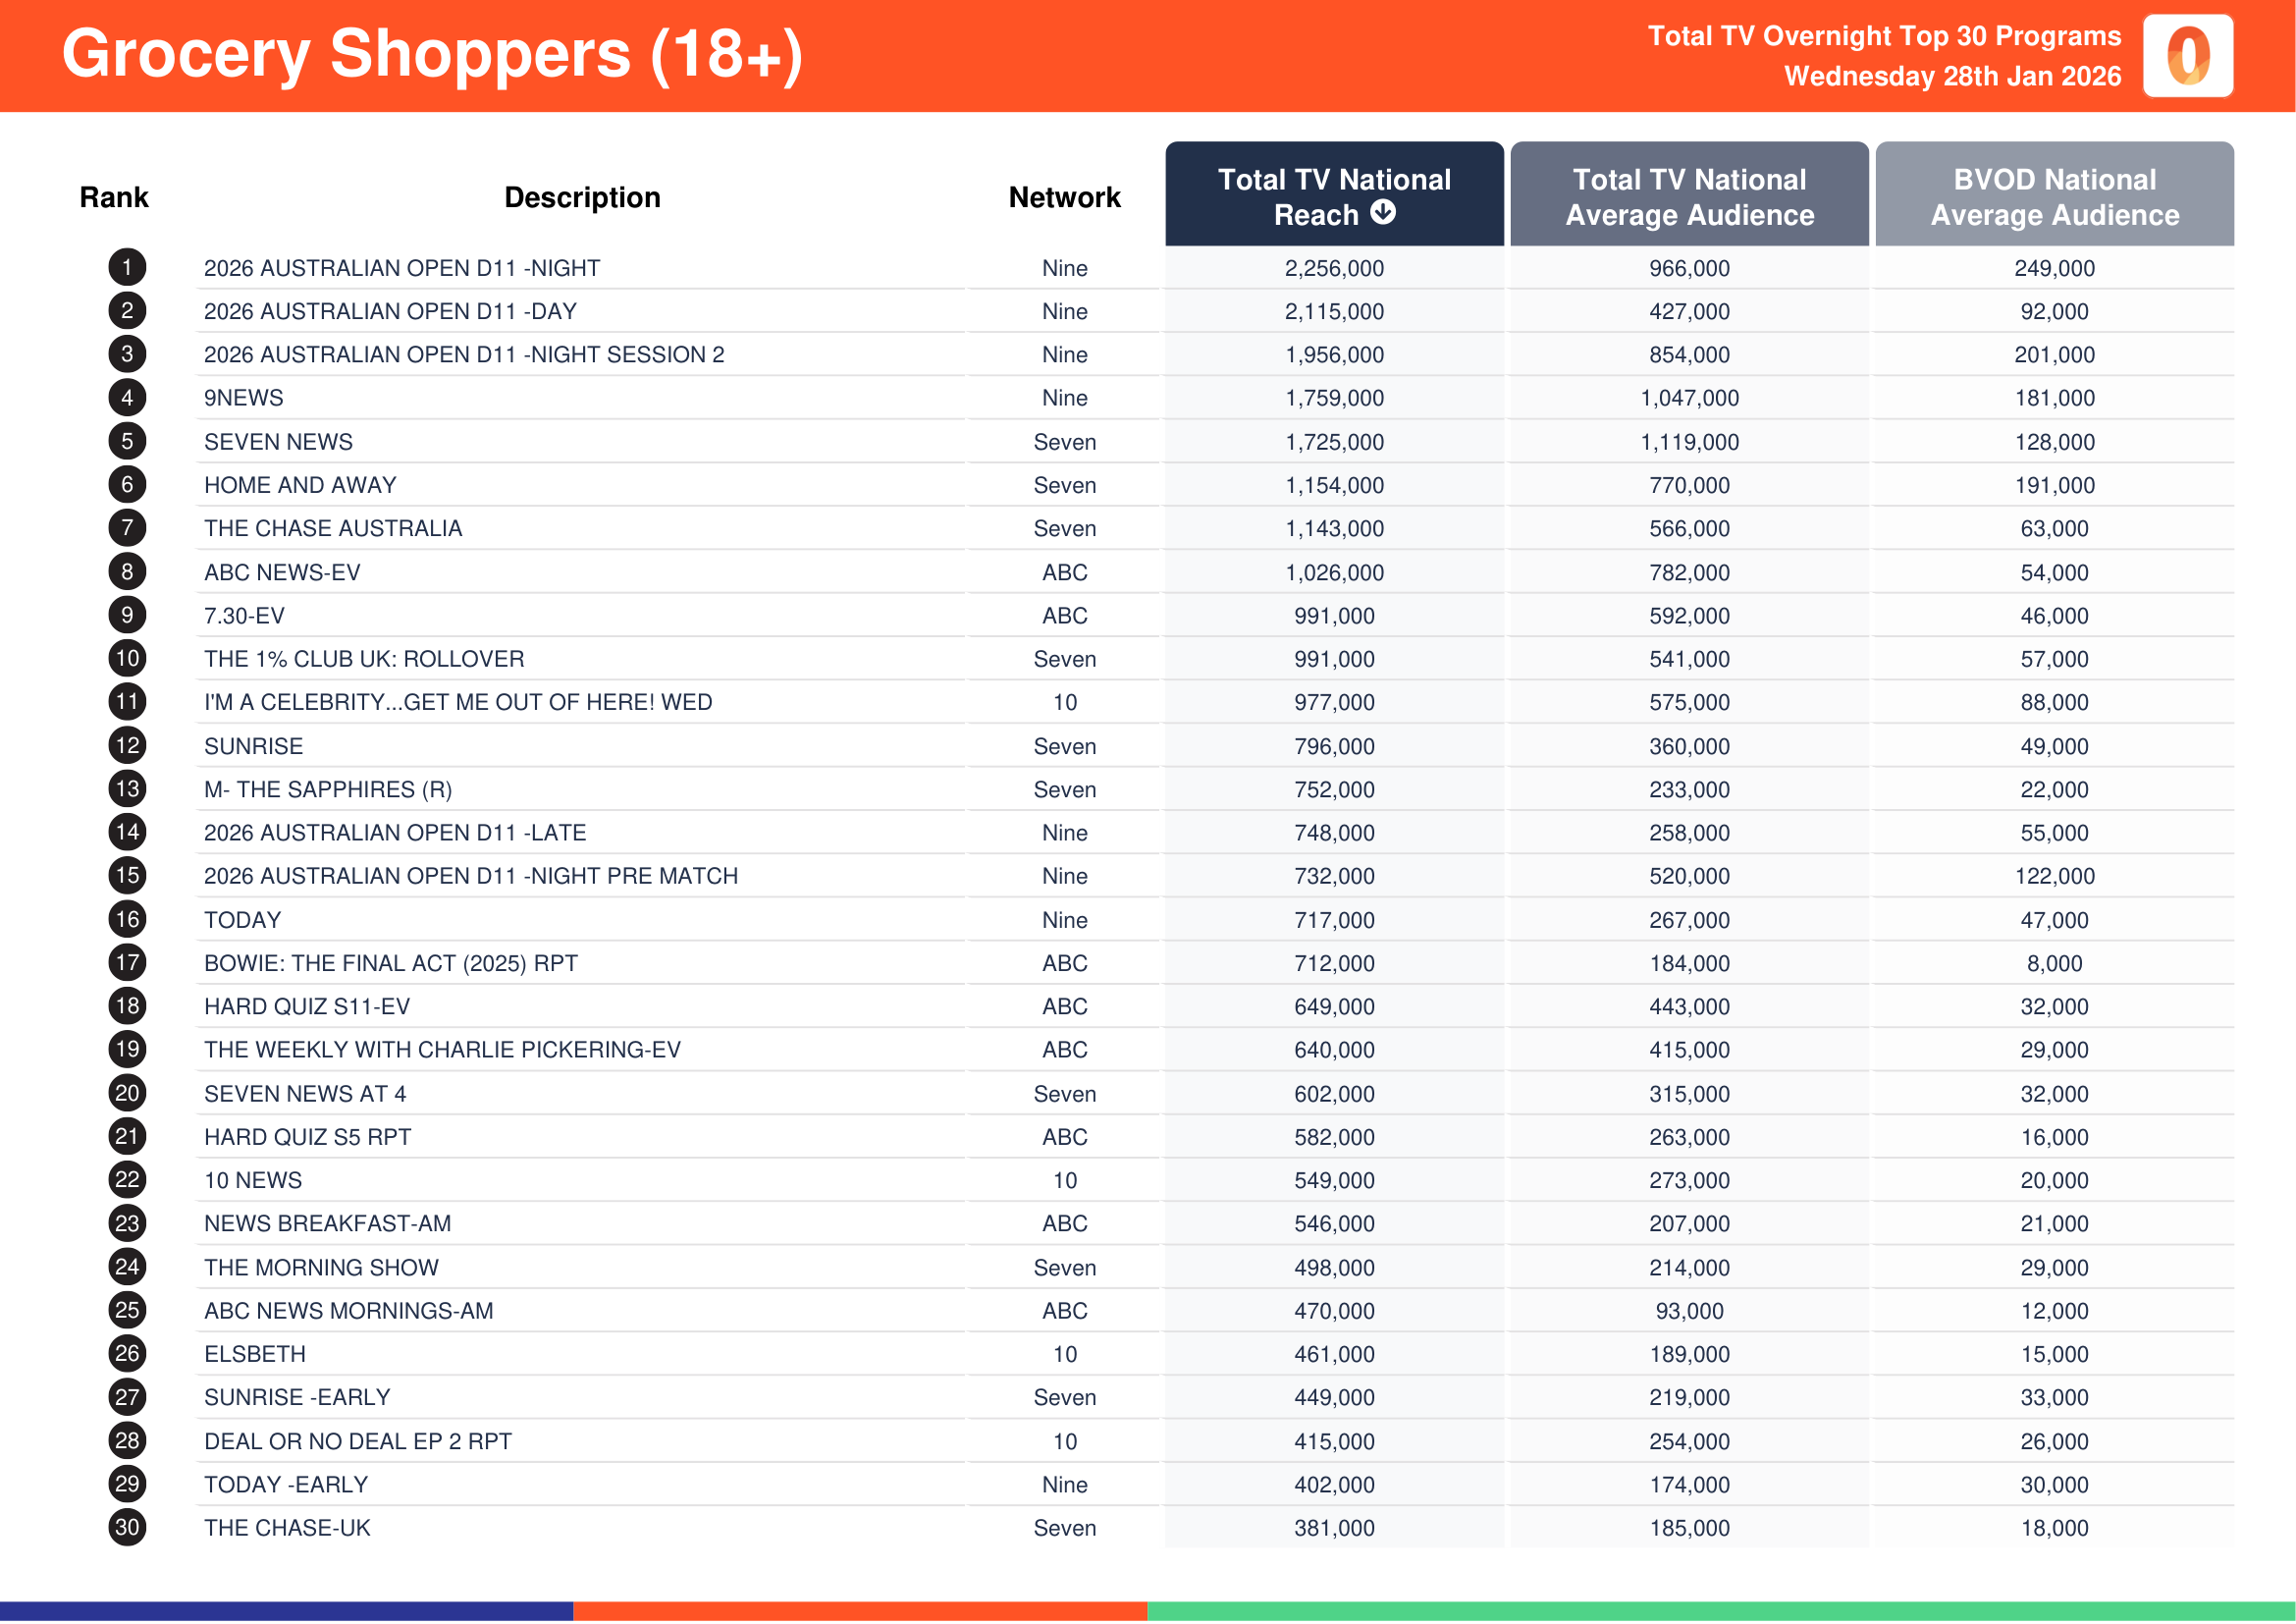Click the green footer color bar
2296x1624 pixels.
point(1720,1611)
